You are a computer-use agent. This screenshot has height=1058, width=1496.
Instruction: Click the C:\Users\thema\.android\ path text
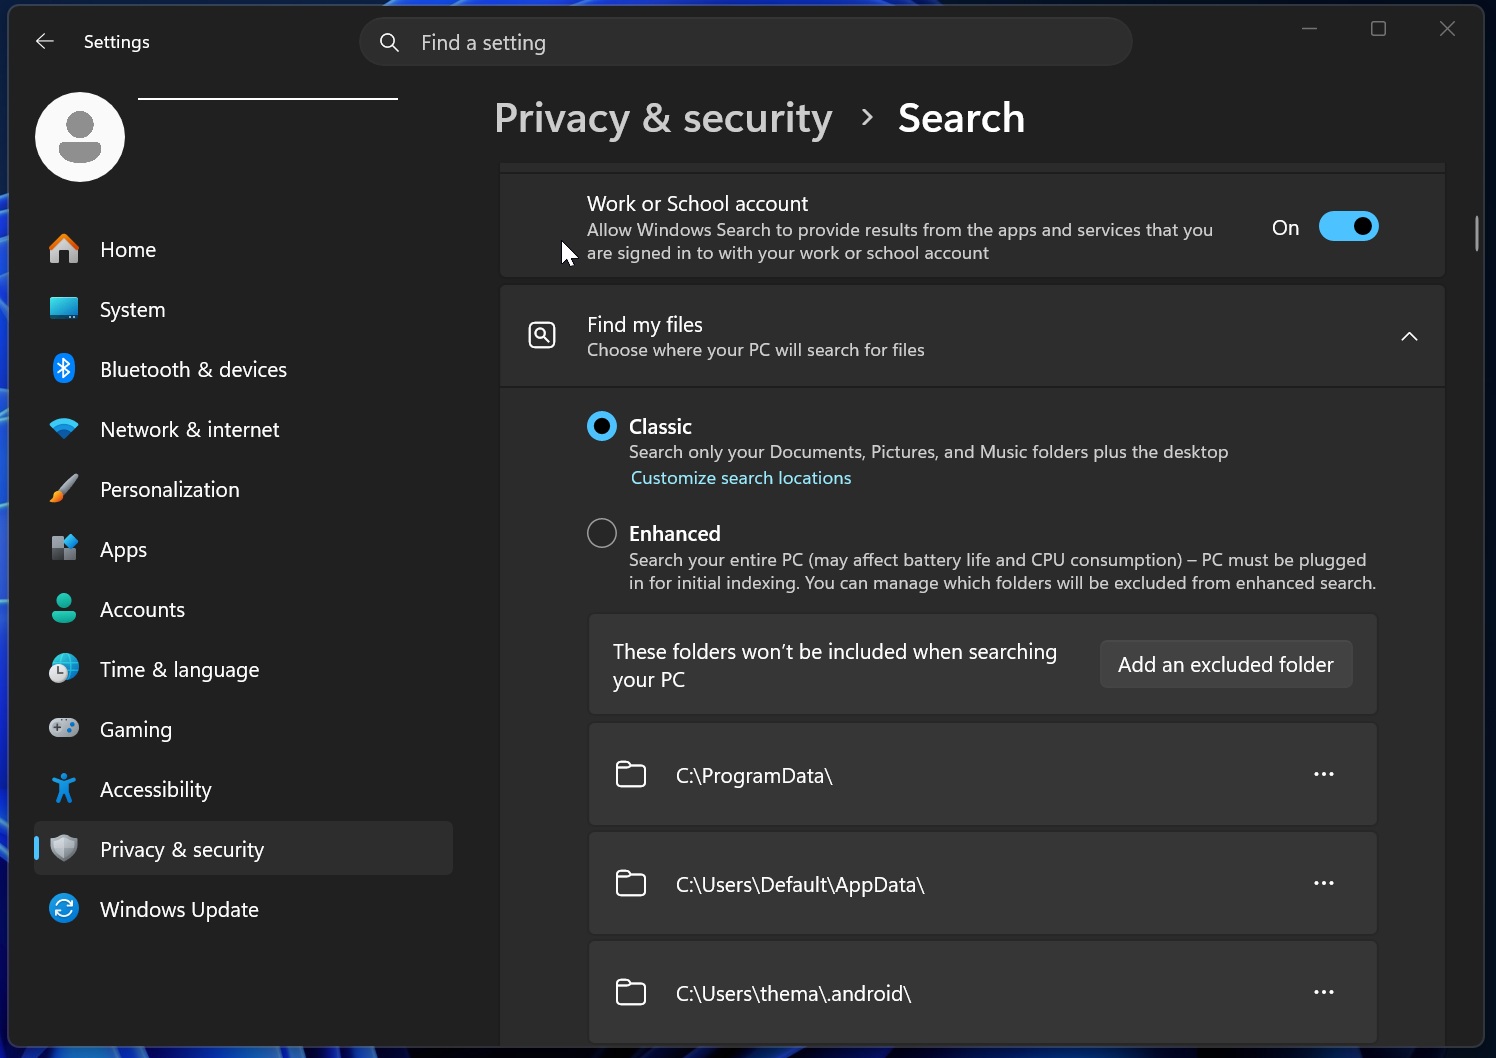point(793,993)
